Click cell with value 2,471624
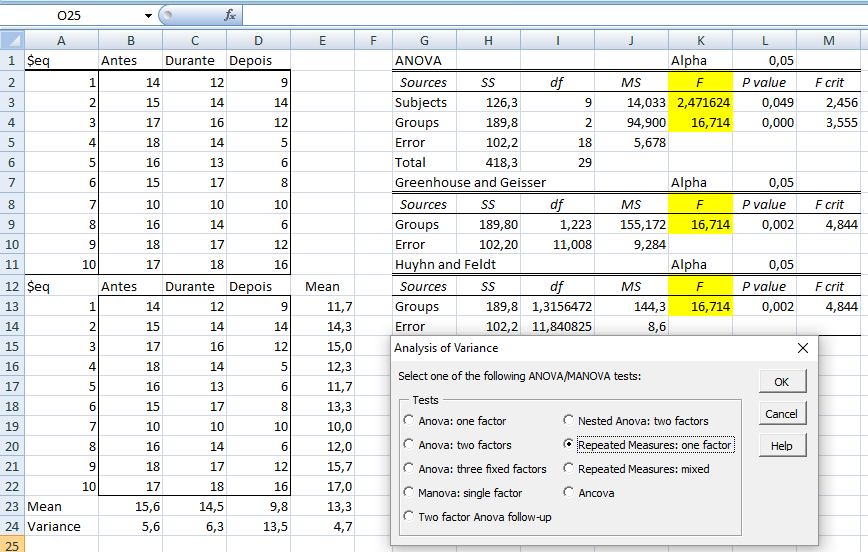Screen dimensions: 868x552 [701, 102]
